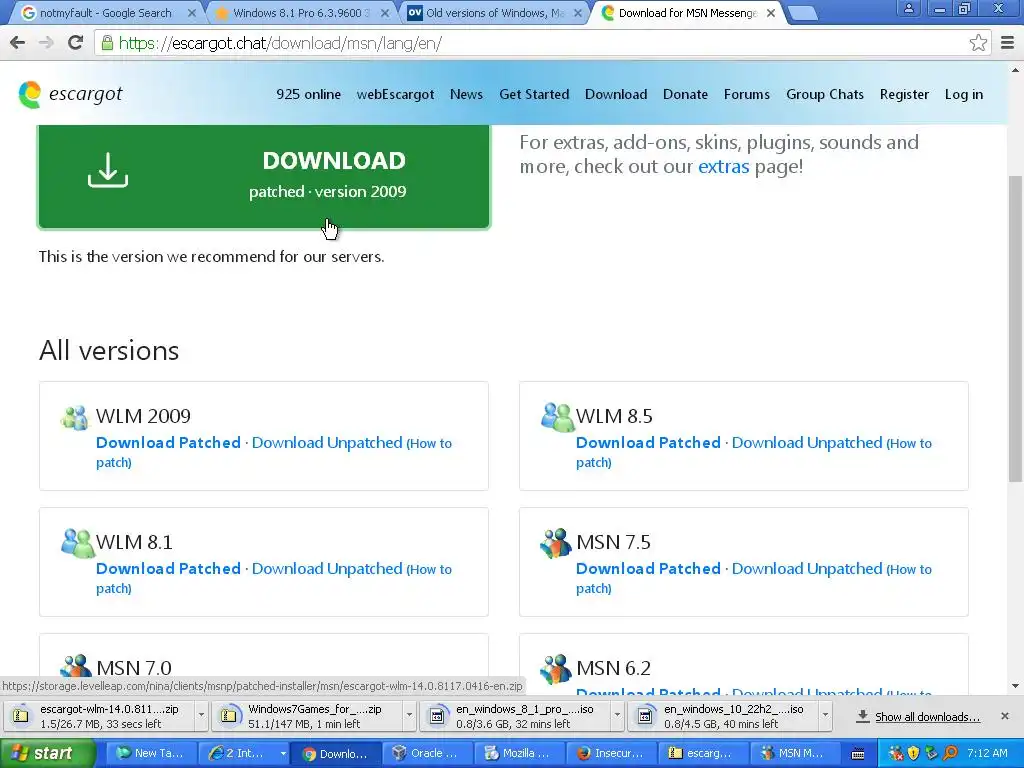
Task: Open Forums in the navigation bar
Action: (x=746, y=94)
